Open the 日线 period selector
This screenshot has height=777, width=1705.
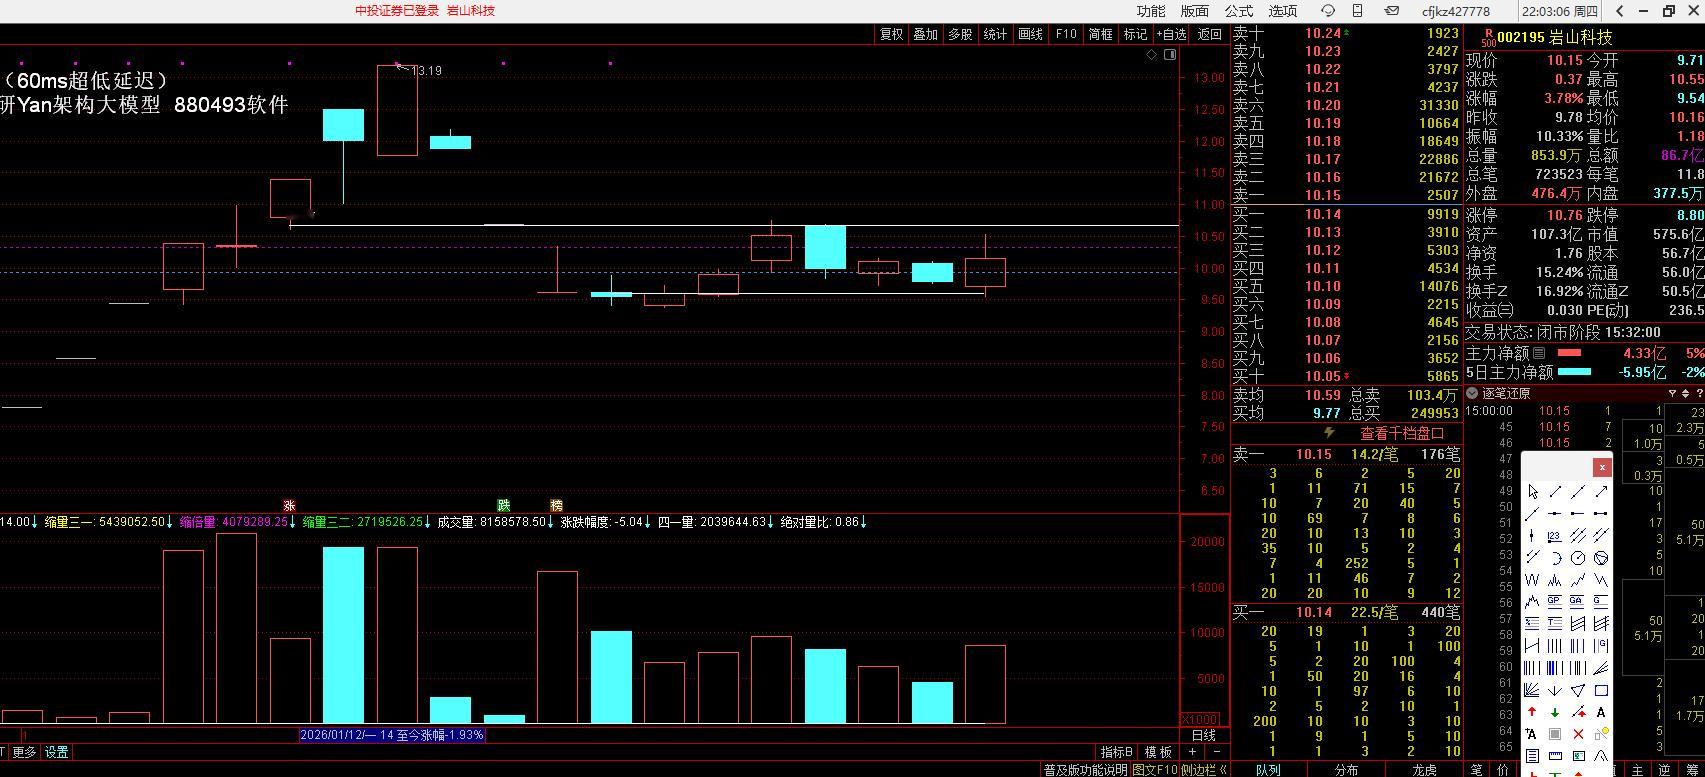[x=1204, y=735]
